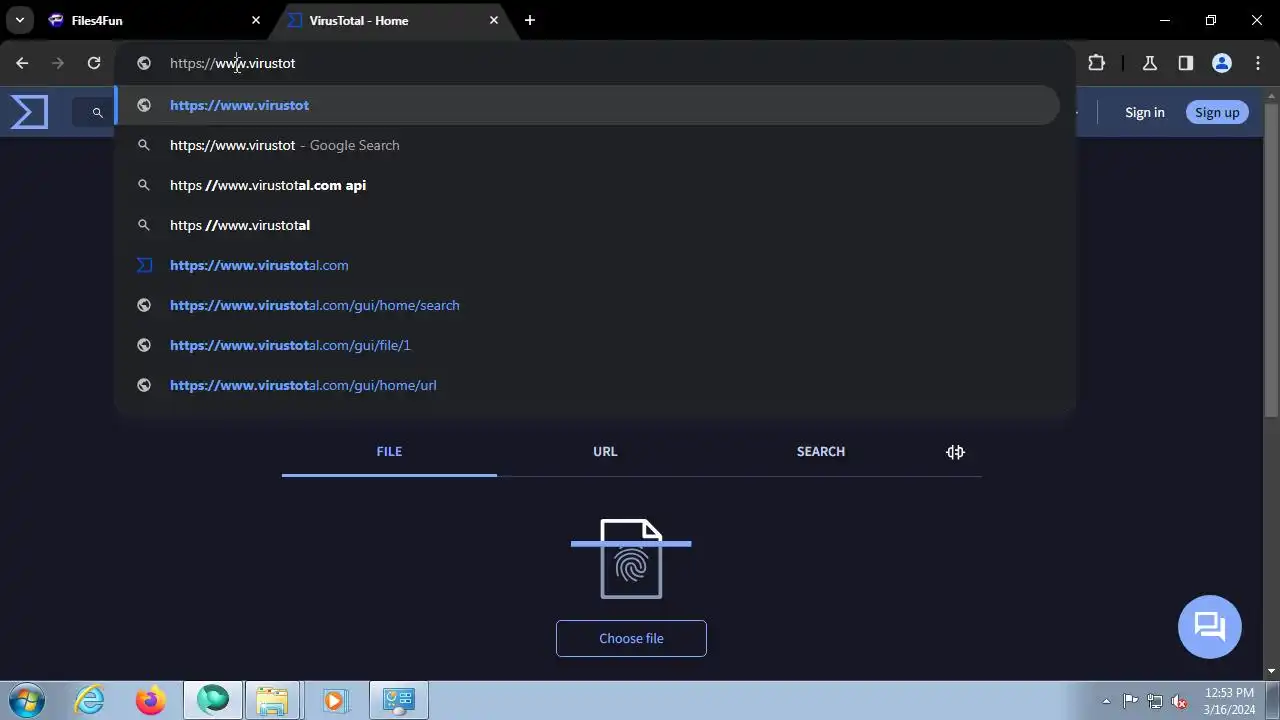Select the highlighted https://www.virustot suggestion
Viewport: 1280px width, 720px height.
coord(587,105)
